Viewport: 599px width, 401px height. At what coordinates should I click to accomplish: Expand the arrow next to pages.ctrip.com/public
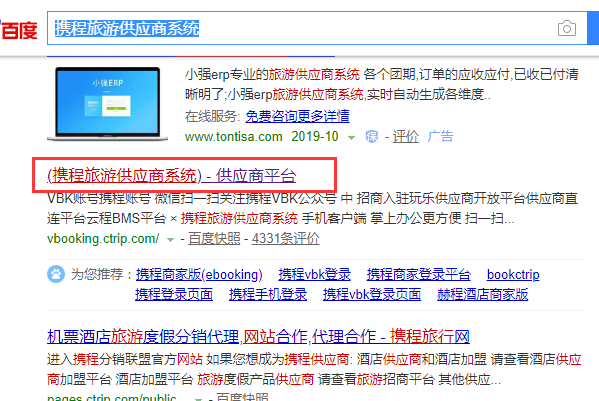[x=198, y=399]
